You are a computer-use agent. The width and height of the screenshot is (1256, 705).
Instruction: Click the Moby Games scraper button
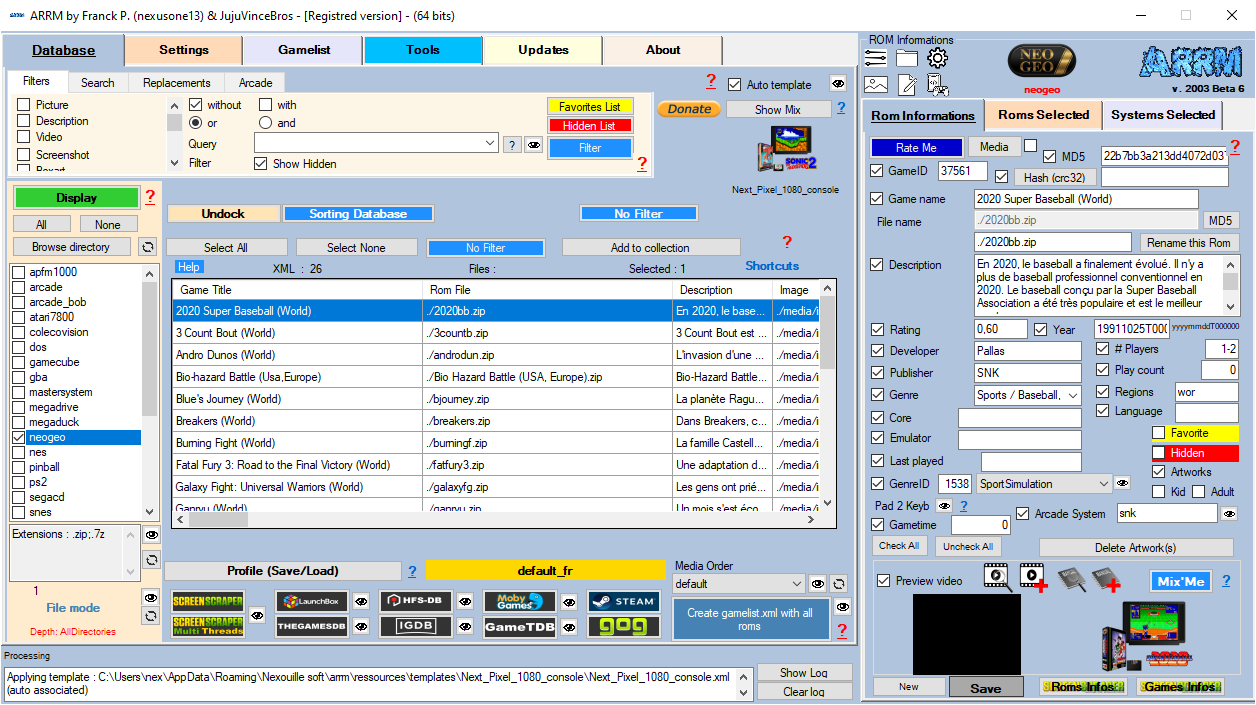pos(520,601)
